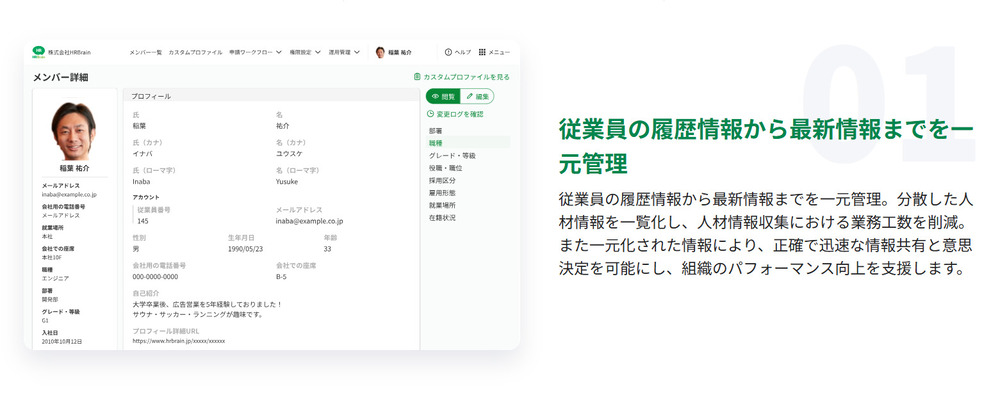Select 役職・職位 in the side navigation

445,168
